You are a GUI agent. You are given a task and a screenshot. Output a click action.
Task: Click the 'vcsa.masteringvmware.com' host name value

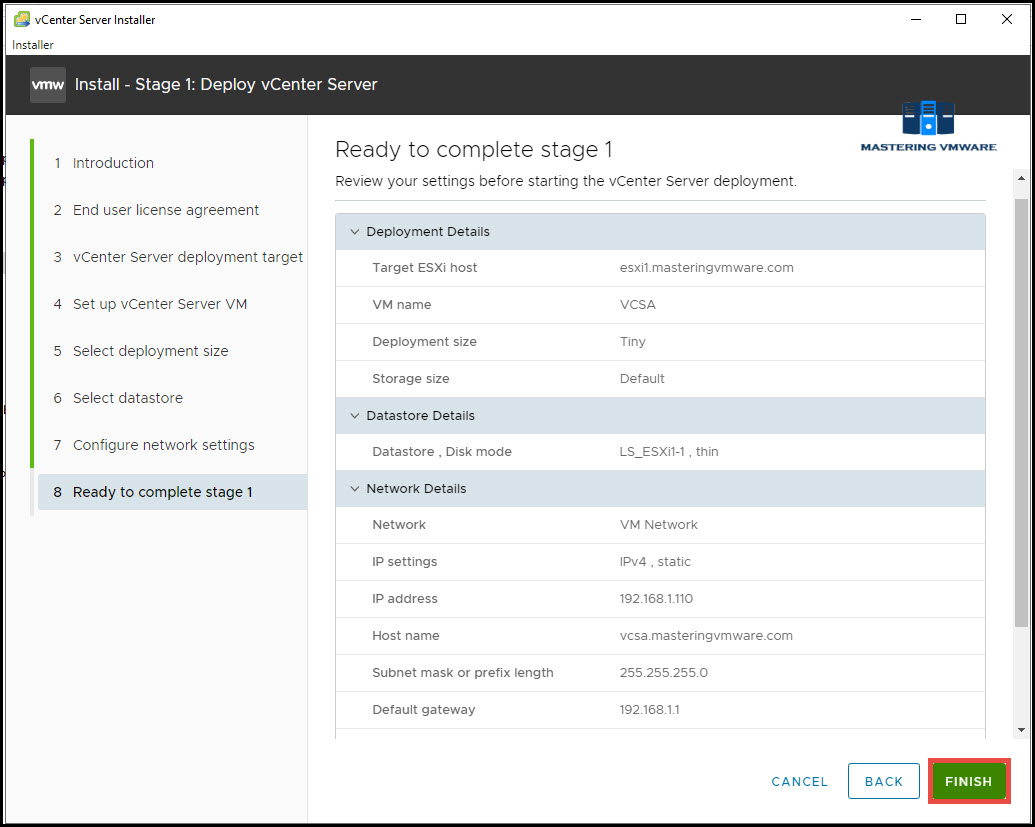point(706,636)
